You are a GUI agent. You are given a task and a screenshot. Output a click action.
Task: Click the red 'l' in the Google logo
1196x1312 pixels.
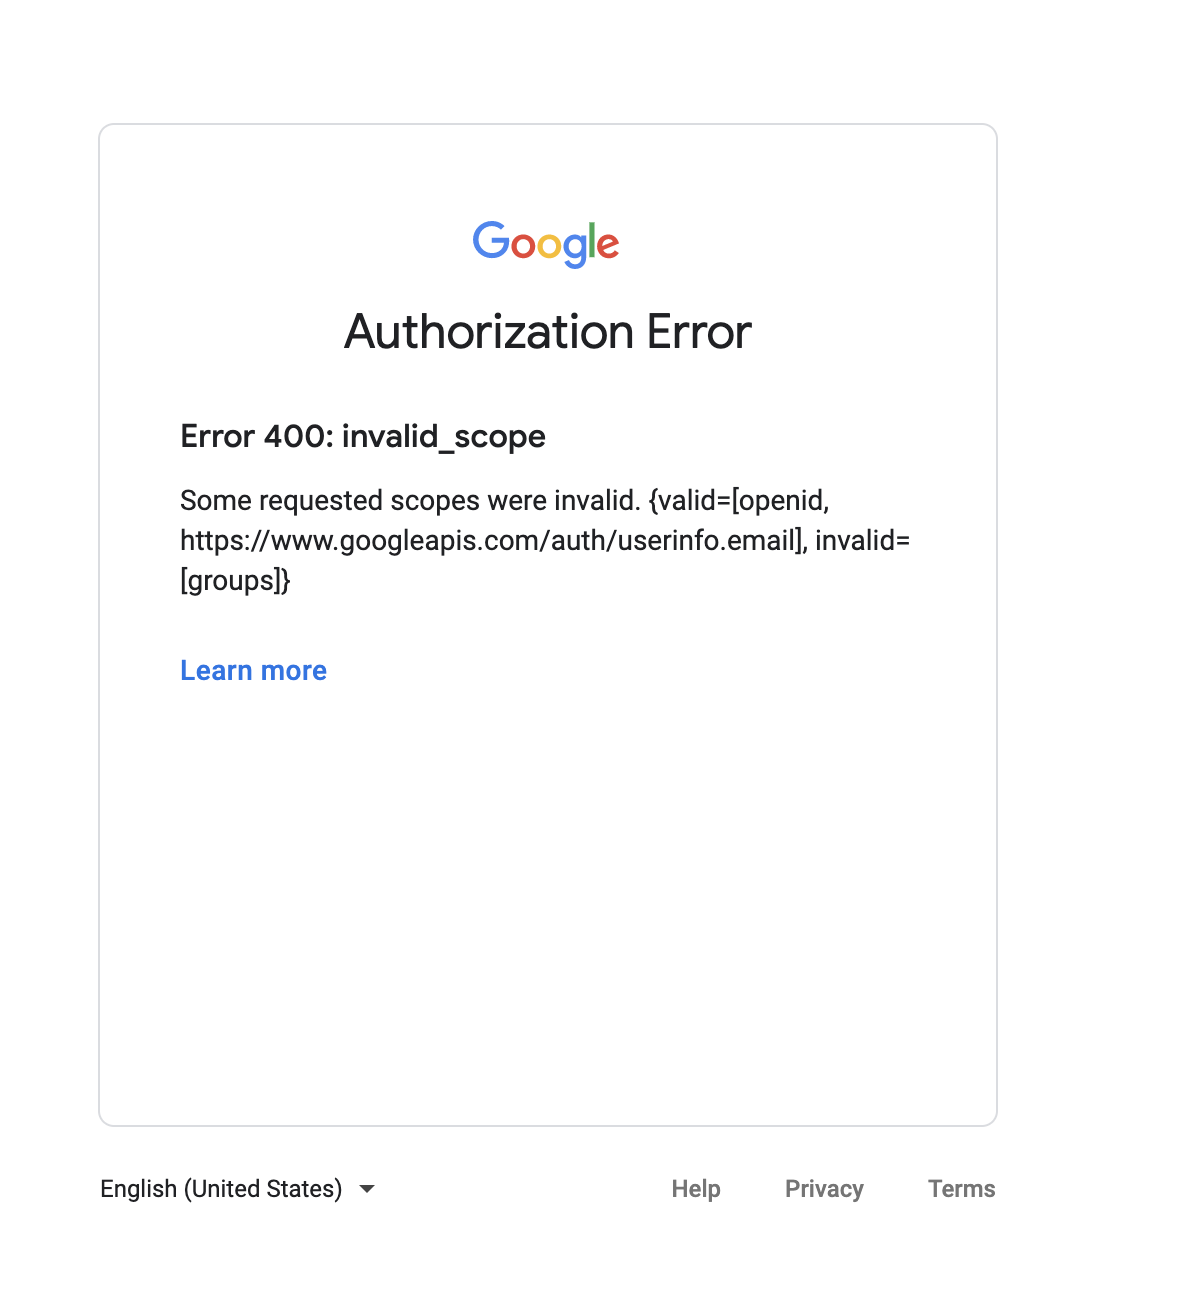[x=594, y=241]
